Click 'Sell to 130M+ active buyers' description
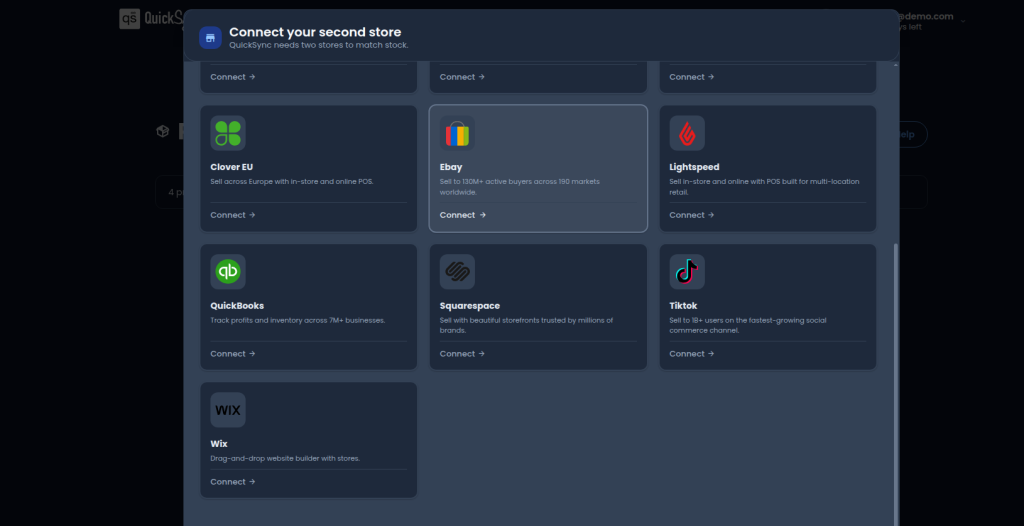 [x=520, y=187]
